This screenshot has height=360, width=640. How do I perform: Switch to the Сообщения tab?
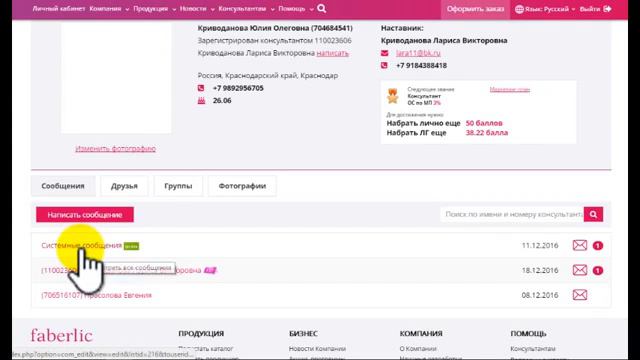[63, 186]
